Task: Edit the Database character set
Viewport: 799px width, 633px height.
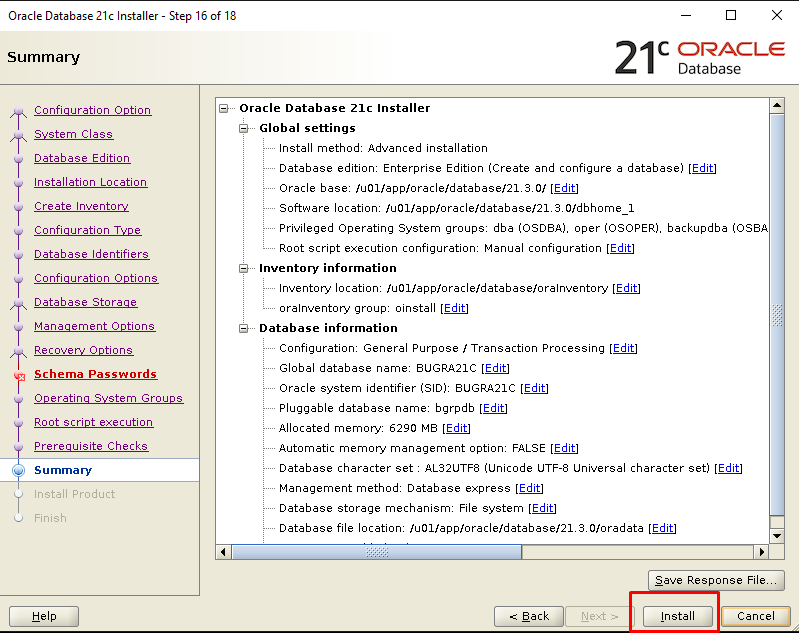Action: (x=728, y=468)
